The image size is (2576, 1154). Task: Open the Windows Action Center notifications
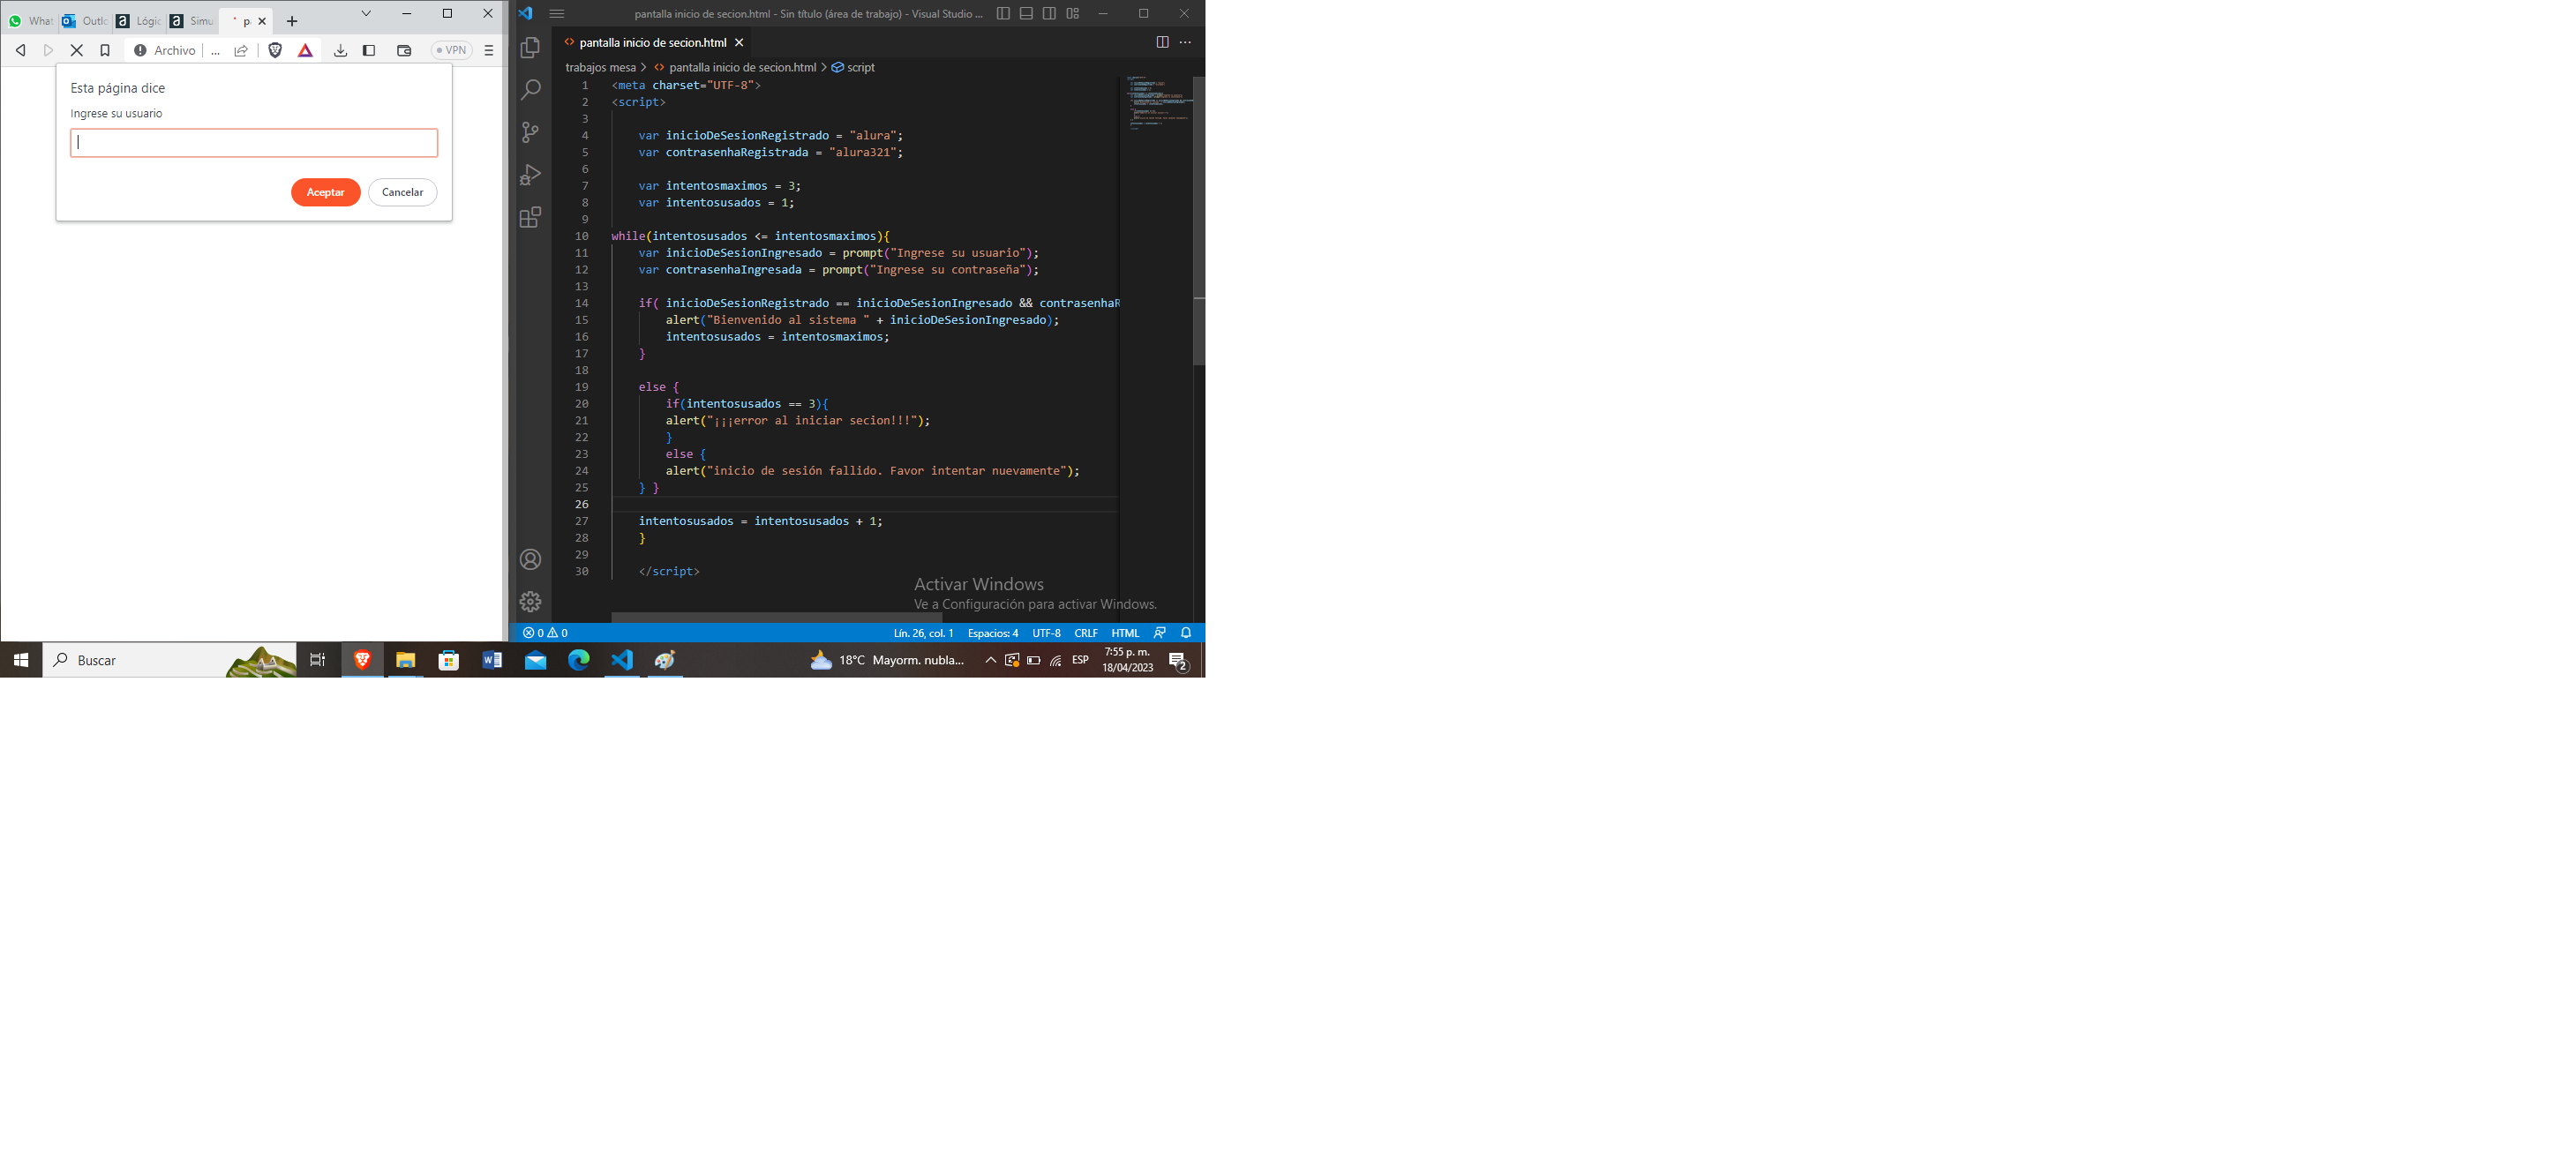(x=1178, y=660)
